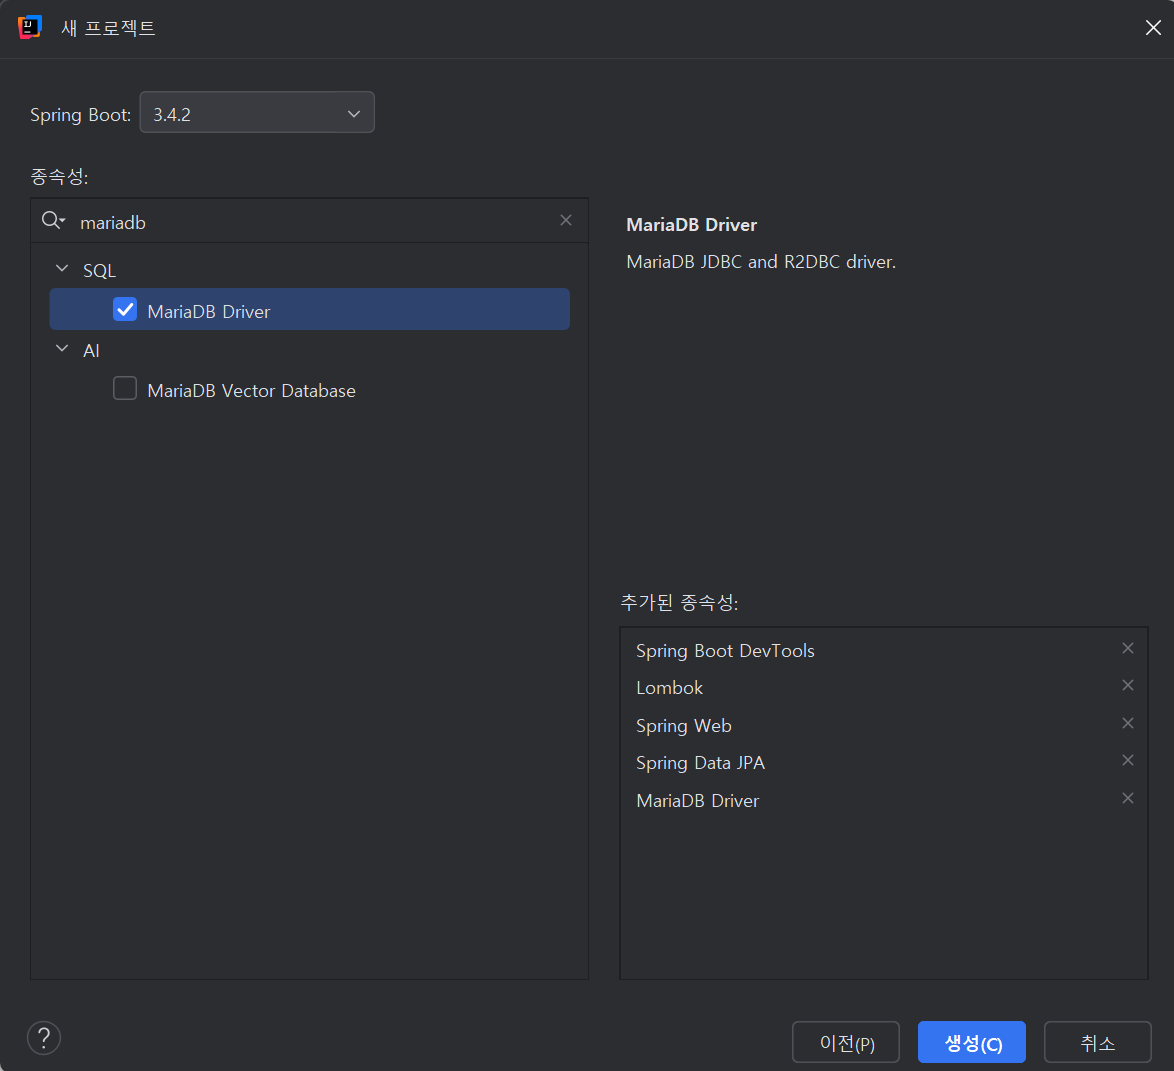This screenshot has width=1174, height=1071.
Task: Remove Spring Boot DevTools dependency
Action: 1128,649
